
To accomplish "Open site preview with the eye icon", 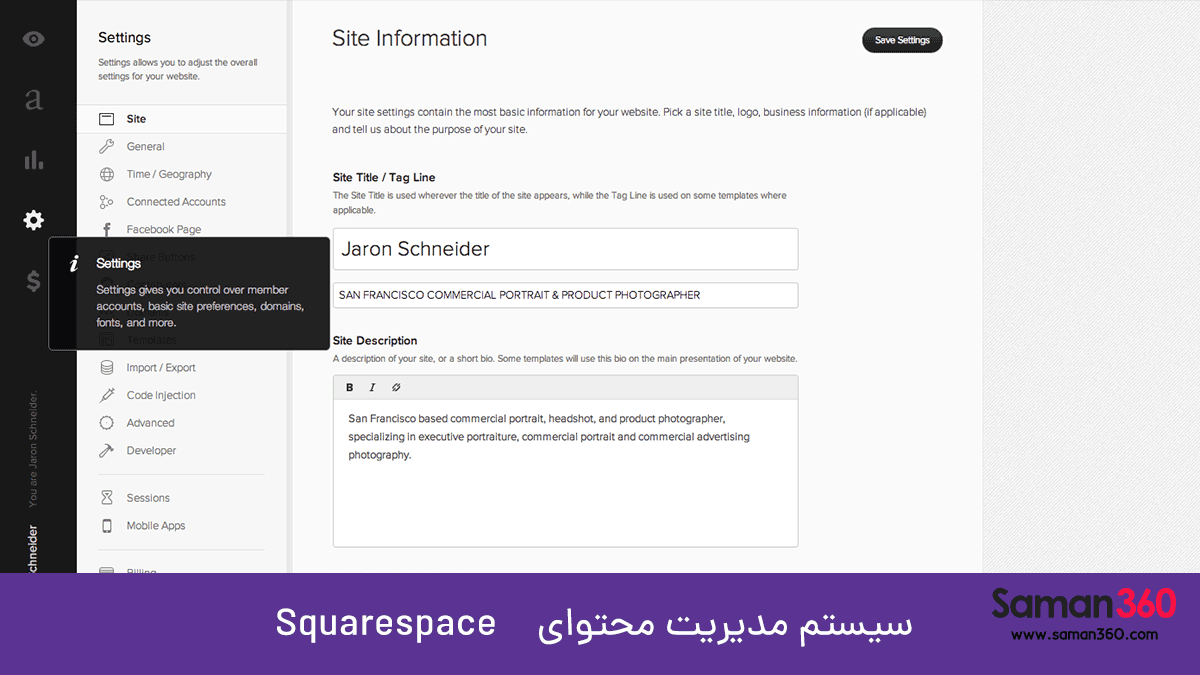I will [x=34, y=39].
